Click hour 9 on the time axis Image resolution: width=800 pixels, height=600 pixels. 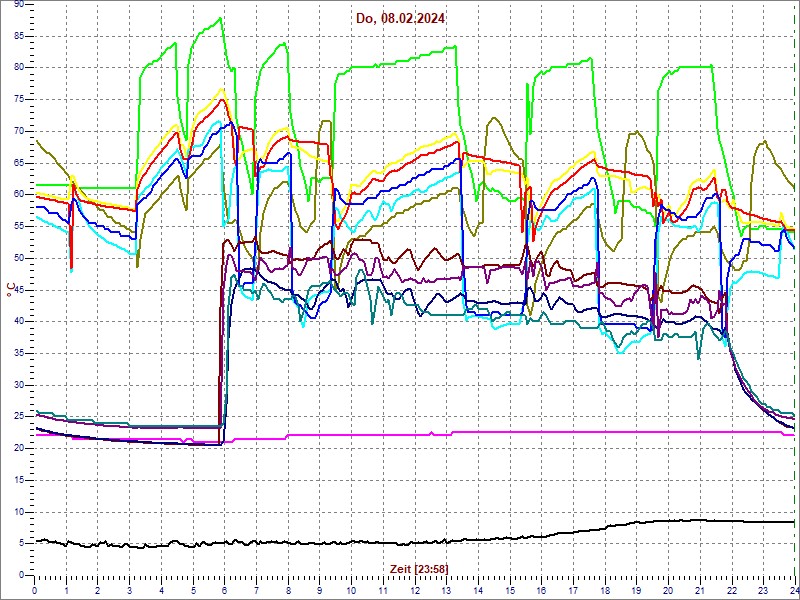pyautogui.click(x=320, y=590)
